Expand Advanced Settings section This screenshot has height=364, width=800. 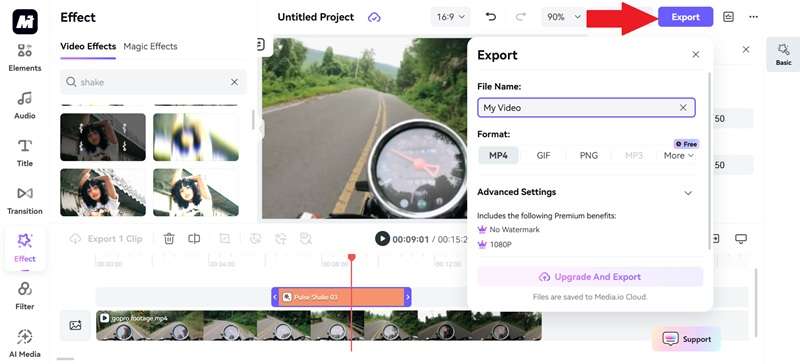(586, 192)
